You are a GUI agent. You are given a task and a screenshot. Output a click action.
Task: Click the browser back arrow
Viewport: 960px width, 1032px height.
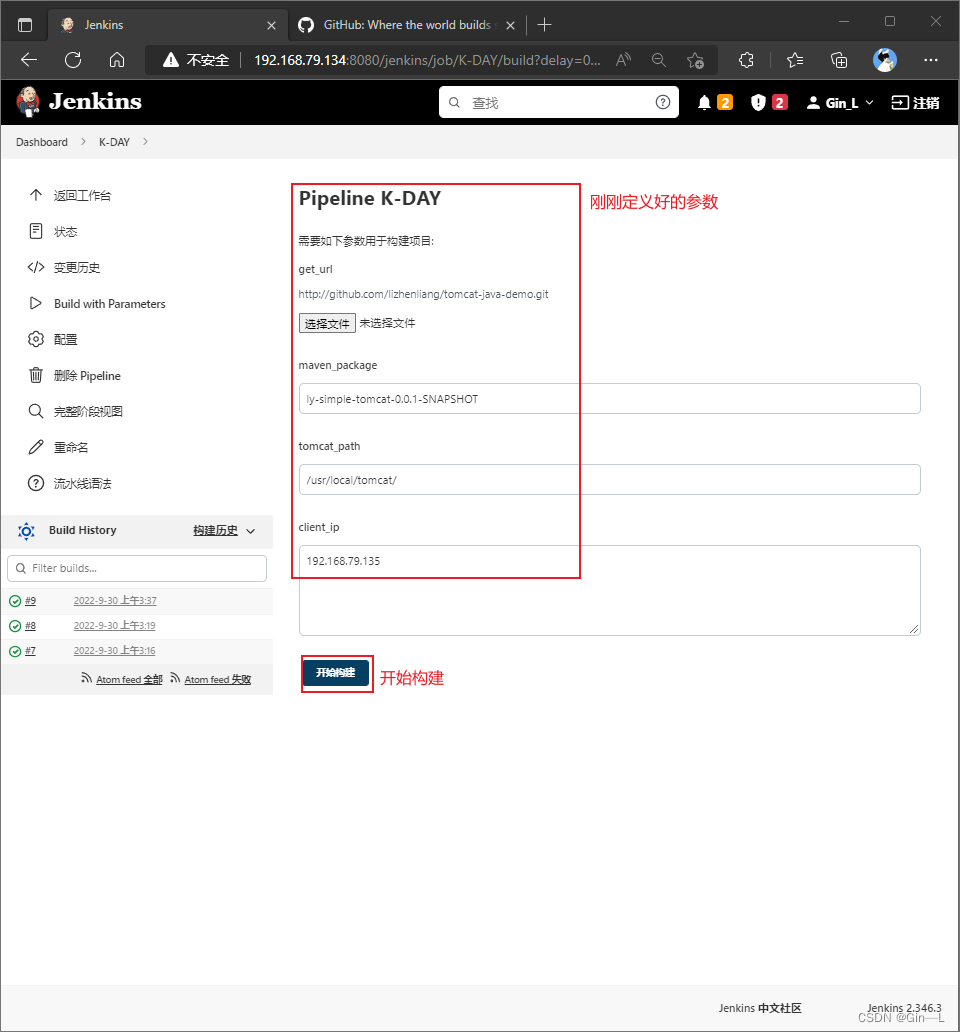click(29, 60)
